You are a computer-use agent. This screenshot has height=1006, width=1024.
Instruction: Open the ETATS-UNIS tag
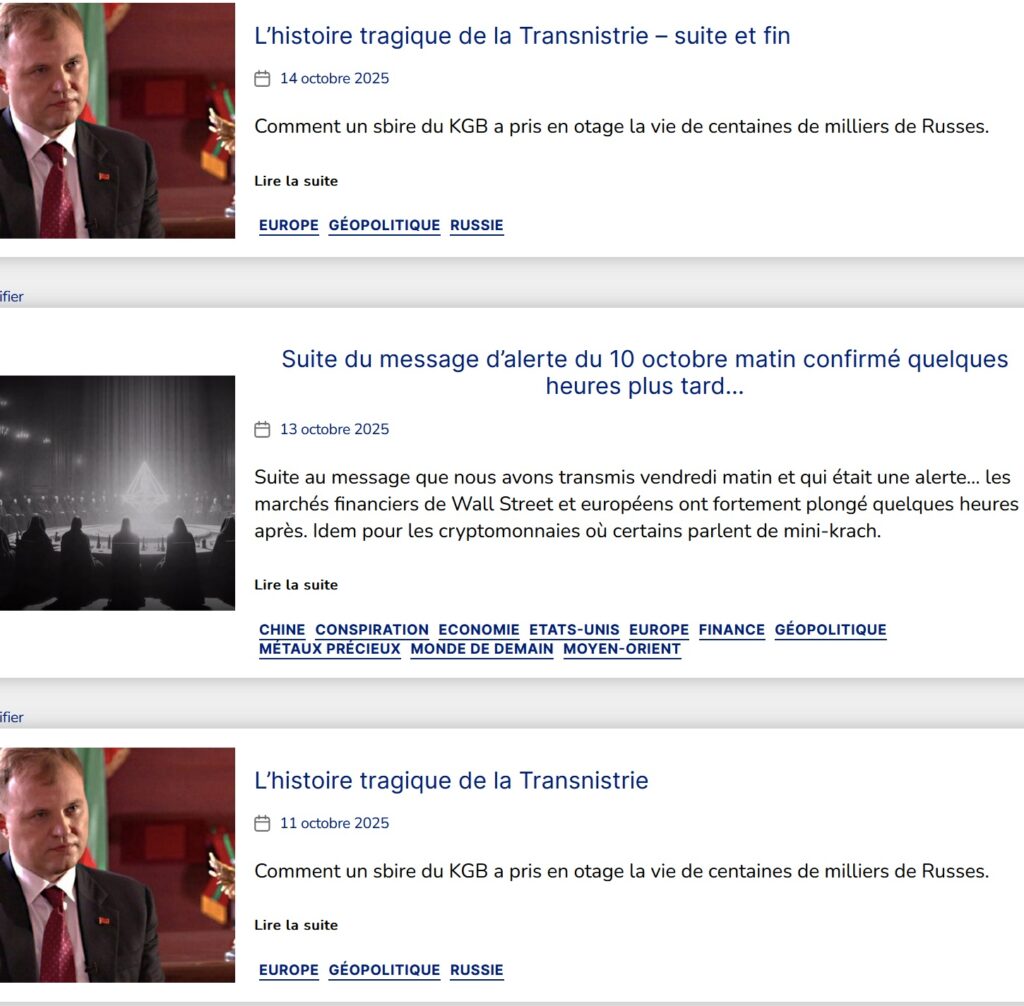coord(574,630)
